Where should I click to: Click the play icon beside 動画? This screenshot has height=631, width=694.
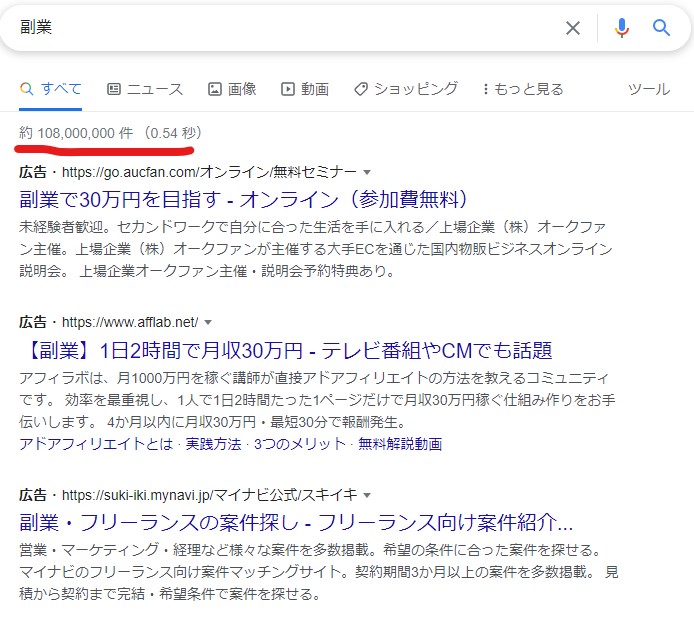click(x=288, y=89)
